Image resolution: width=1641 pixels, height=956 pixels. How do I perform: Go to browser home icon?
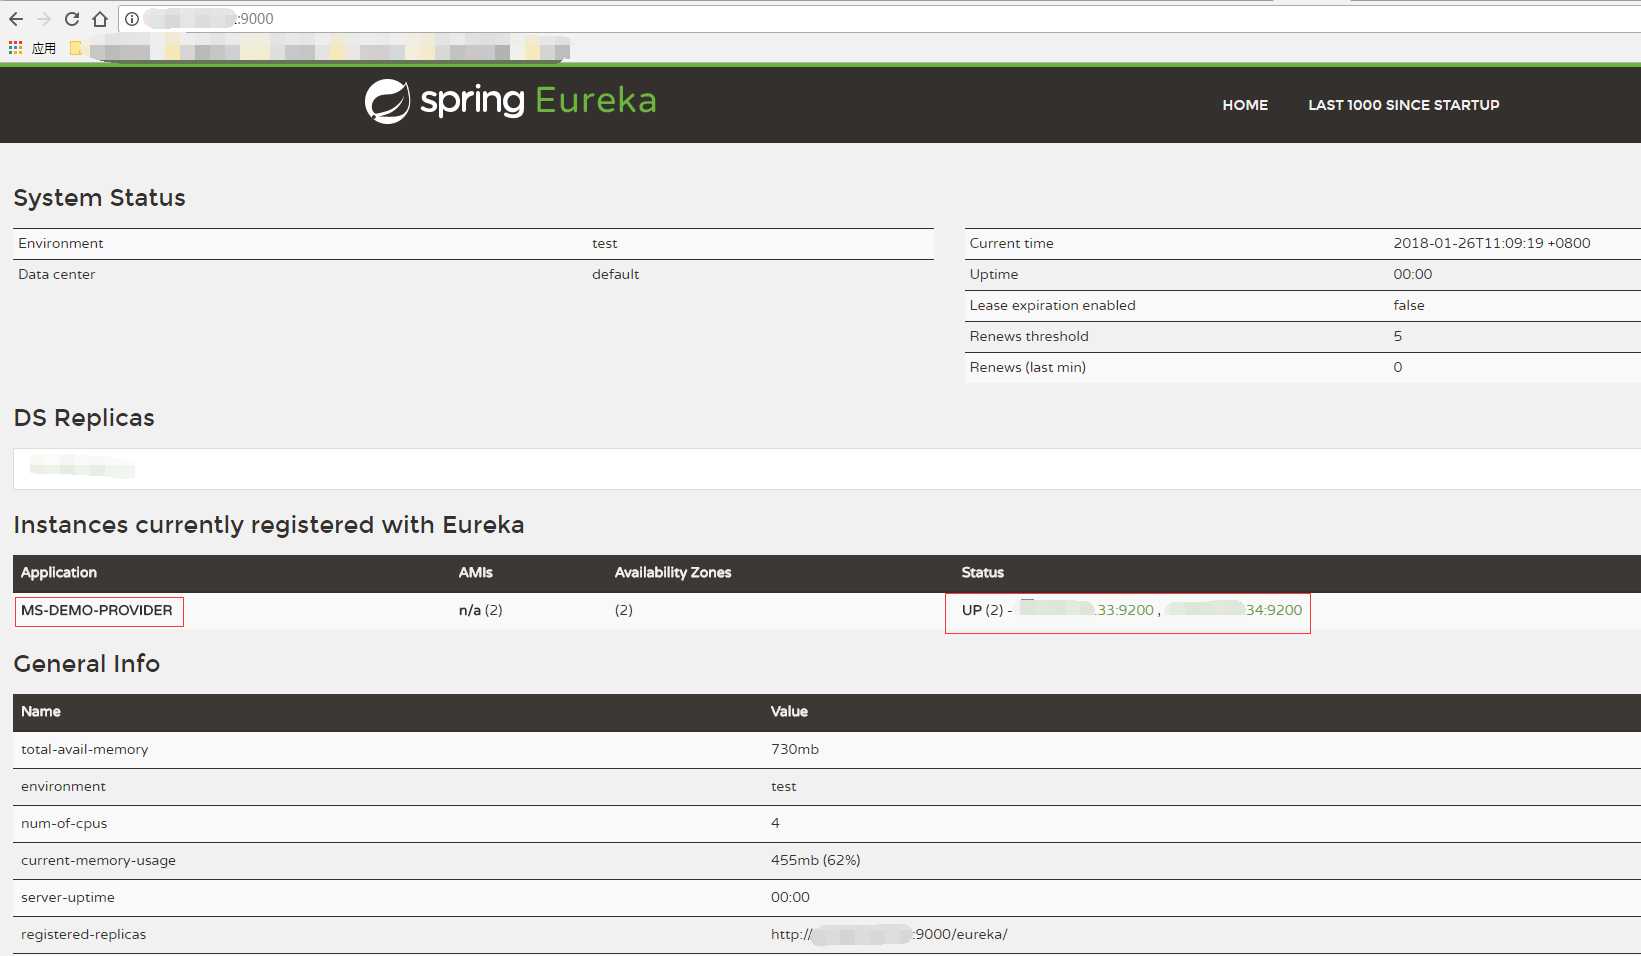pos(100,19)
